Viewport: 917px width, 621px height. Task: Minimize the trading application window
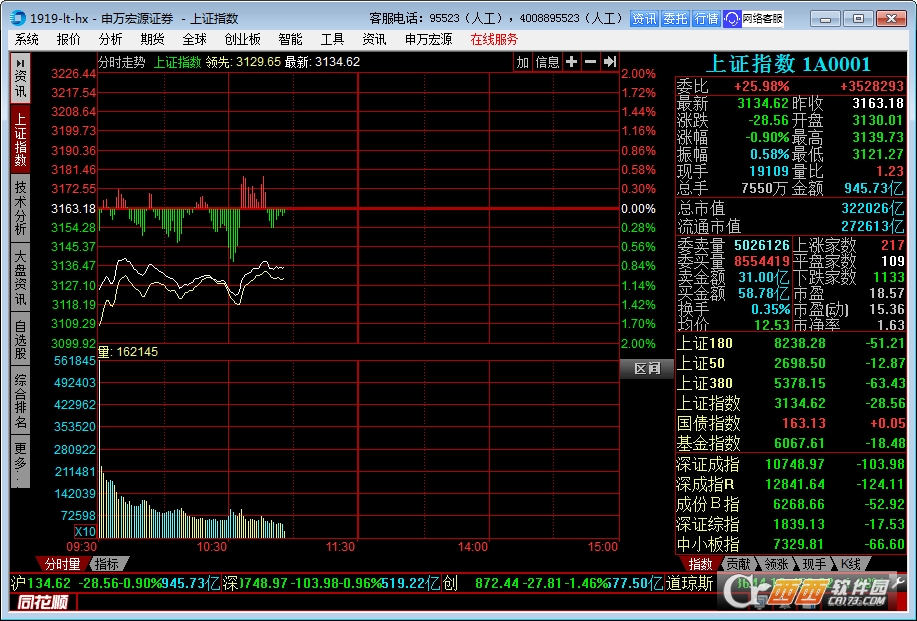point(825,19)
